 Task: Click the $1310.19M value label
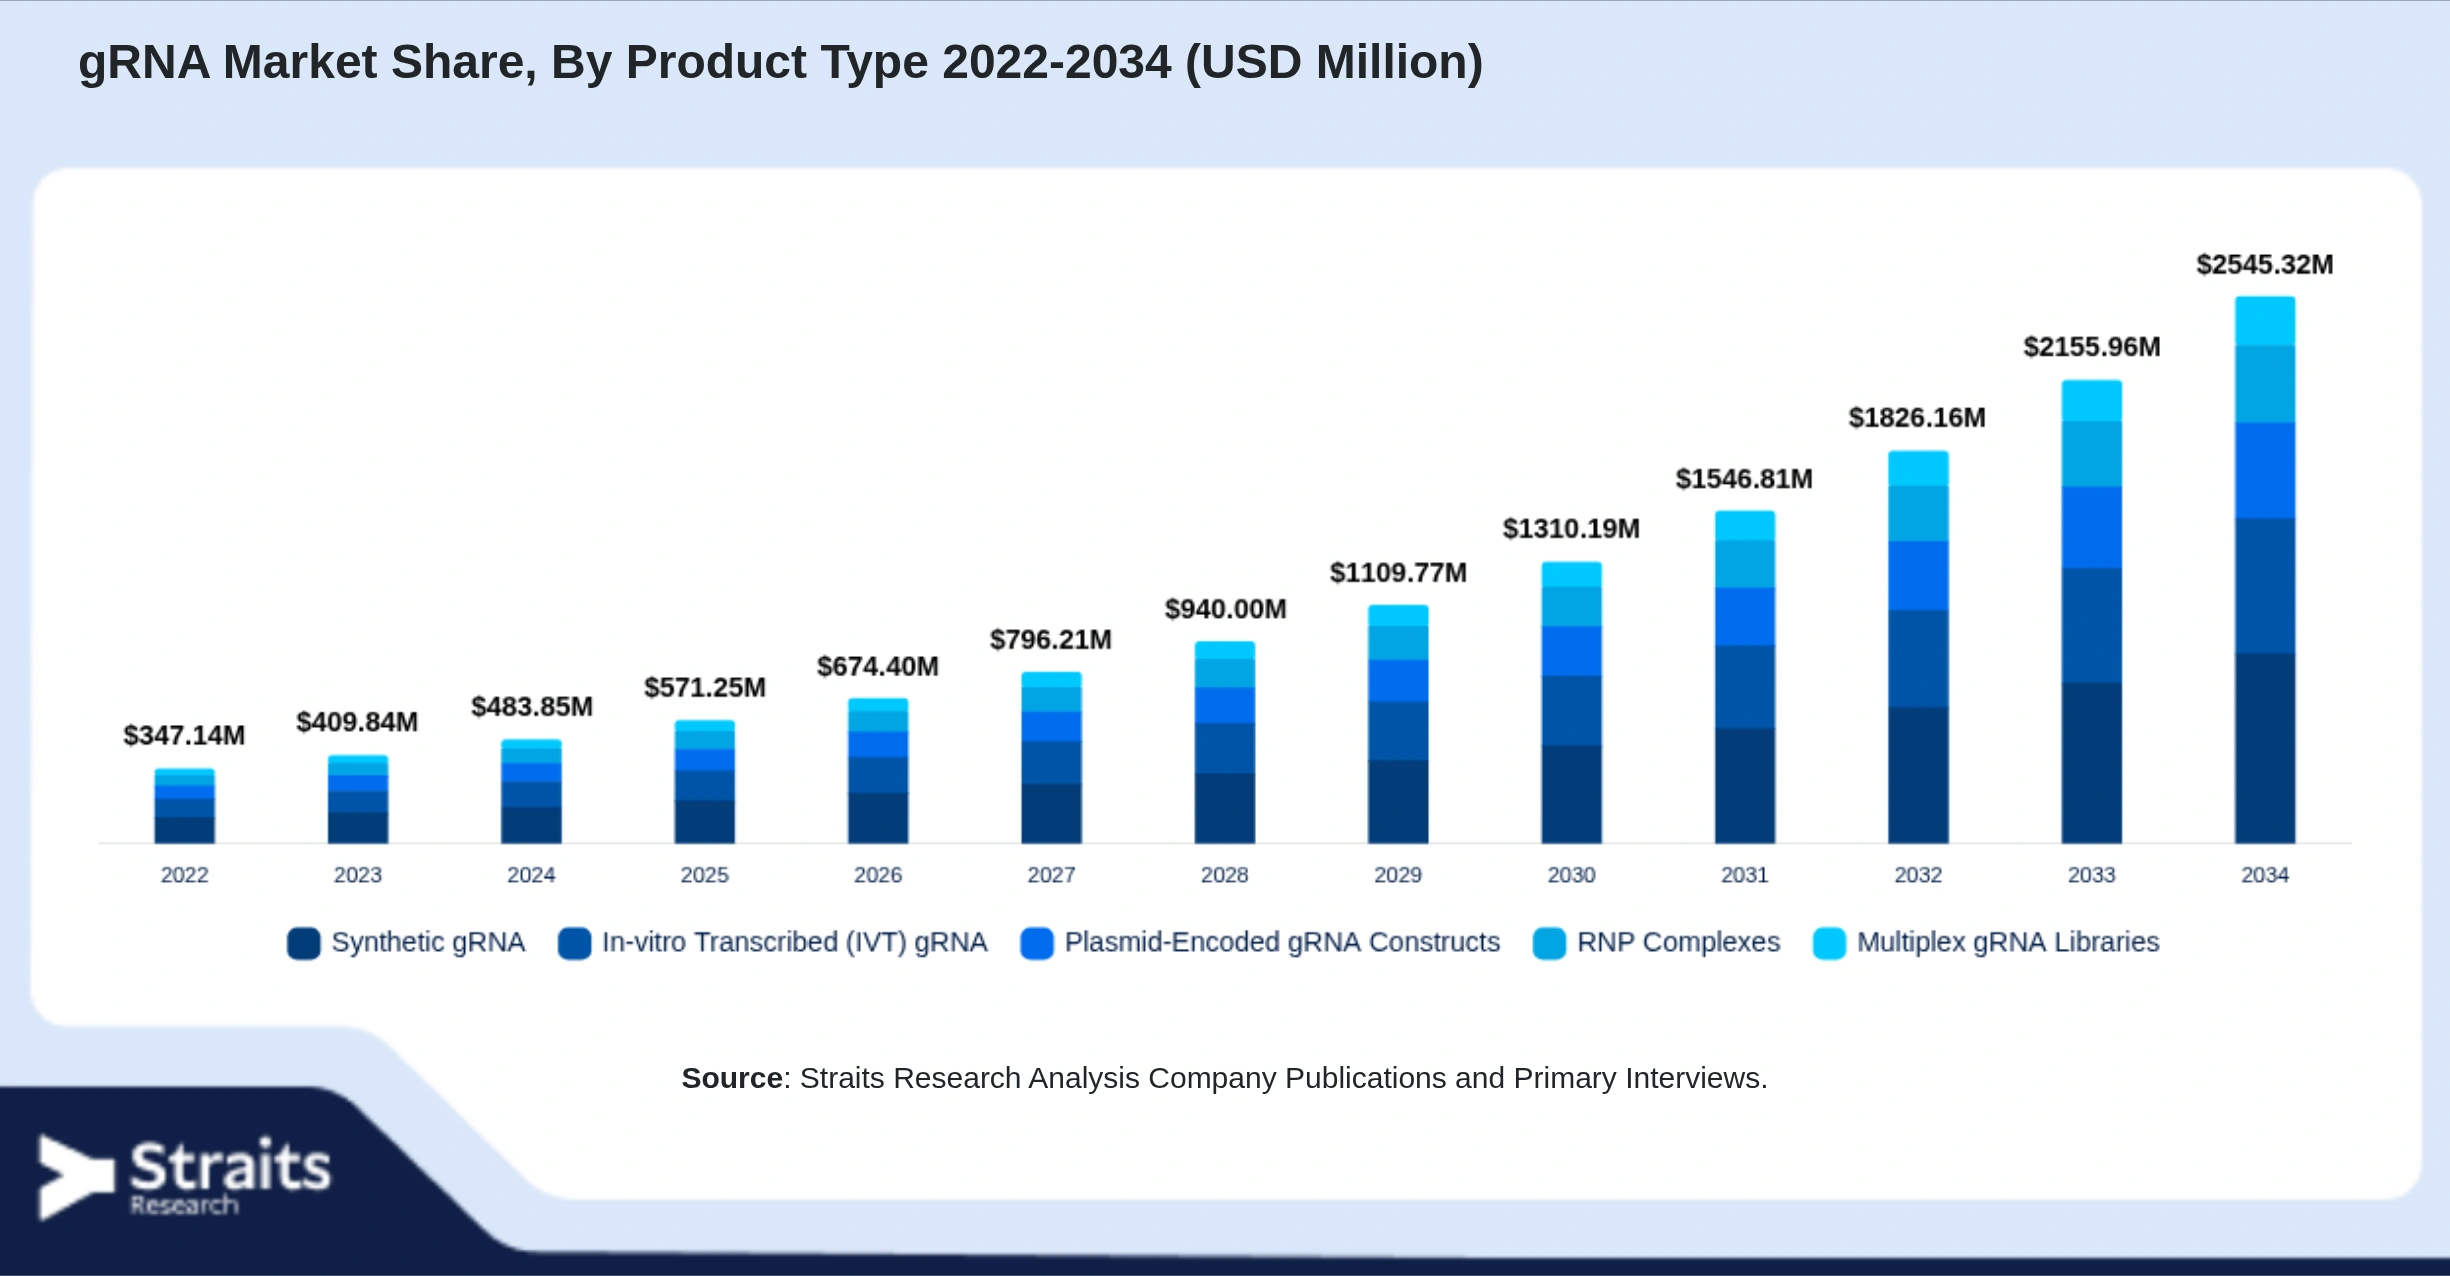point(1571,529)
